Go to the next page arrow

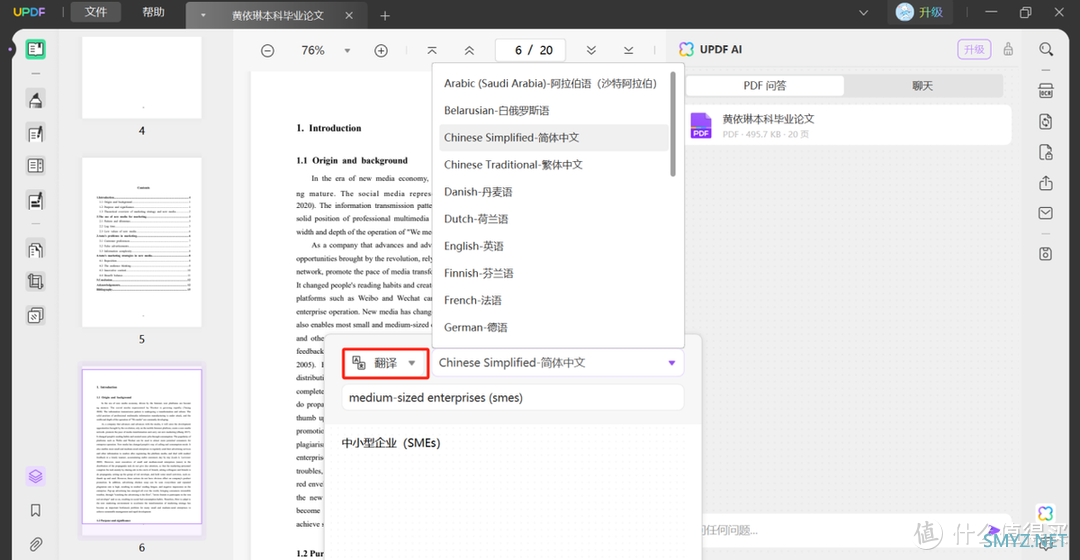tap(591, 50)
